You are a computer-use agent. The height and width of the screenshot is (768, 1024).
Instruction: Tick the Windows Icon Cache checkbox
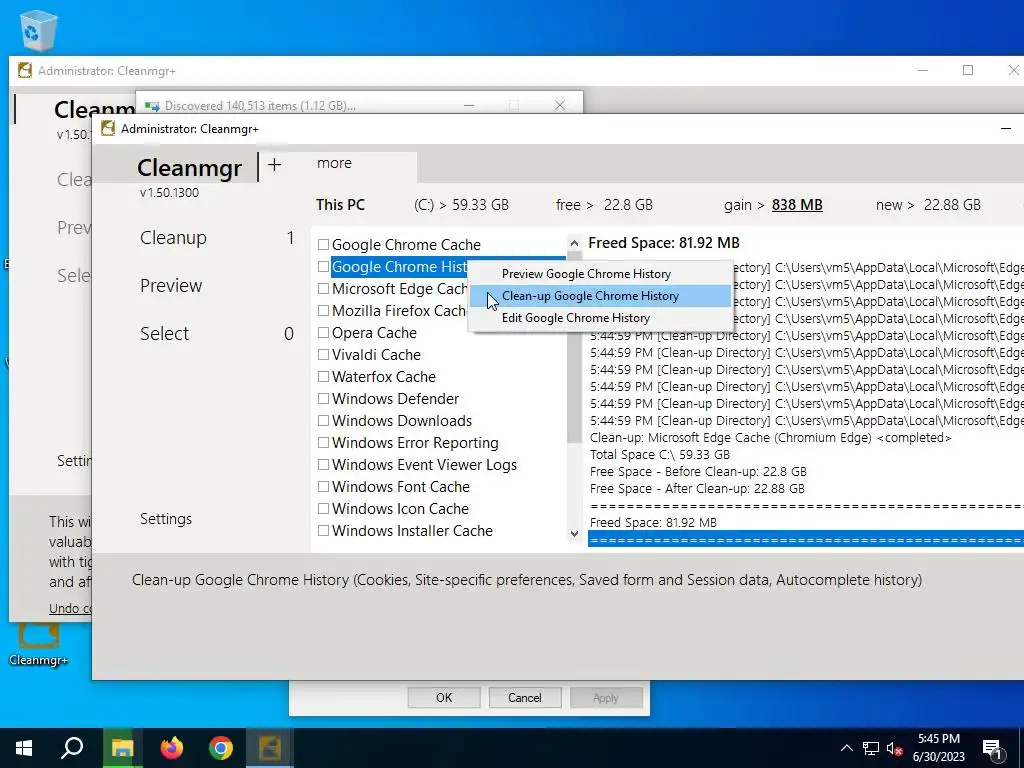[x=323, y=508]
